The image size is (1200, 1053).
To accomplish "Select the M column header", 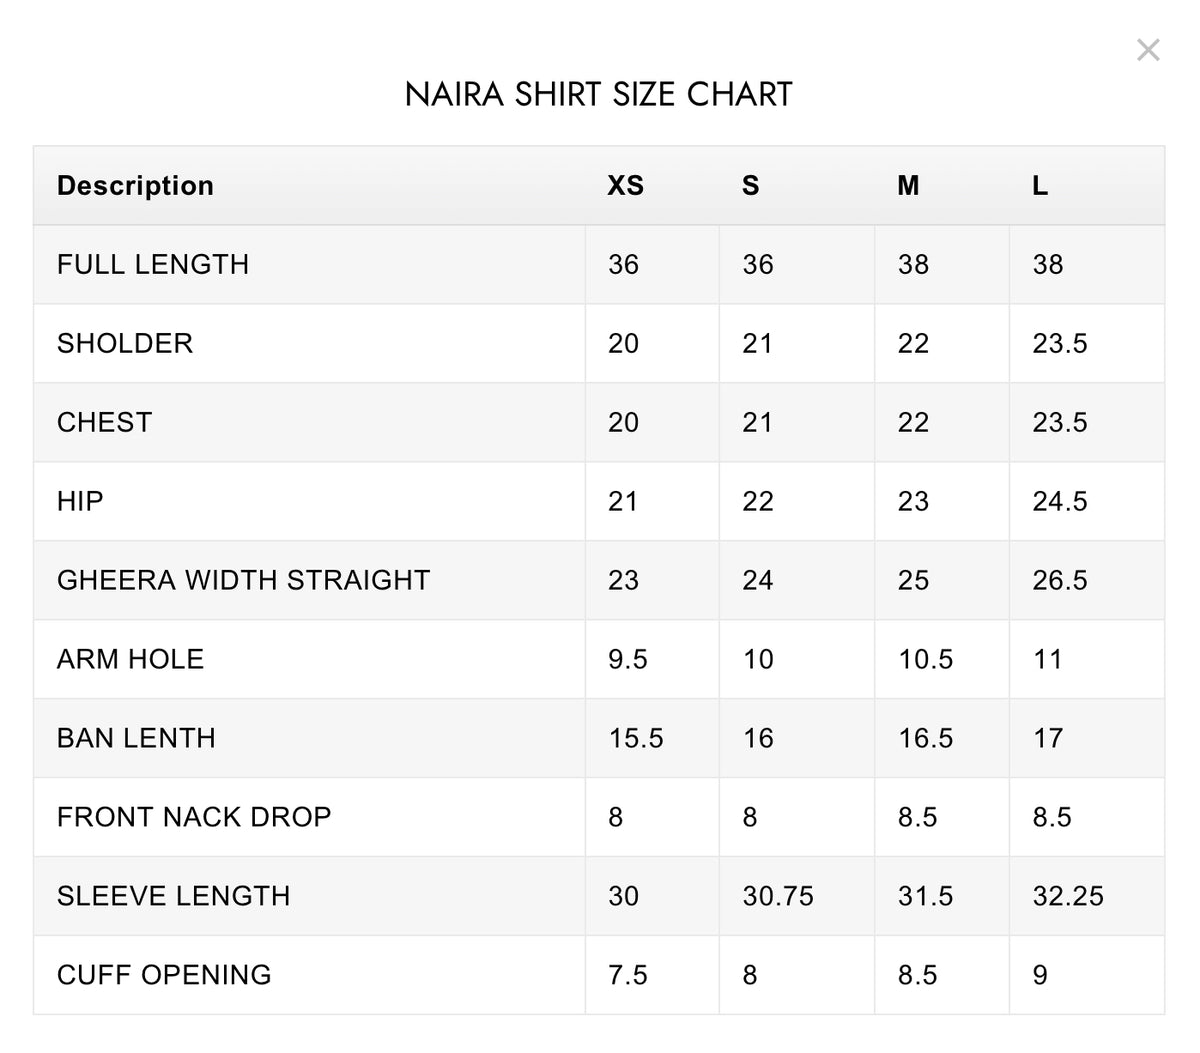I will [x=908, y=186].
